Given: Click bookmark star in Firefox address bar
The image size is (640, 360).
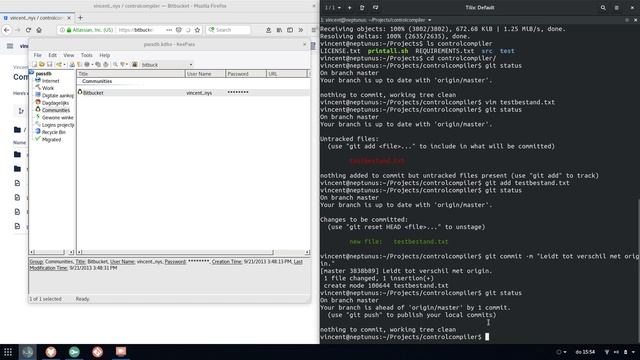Looking at the screenshot, I should point(198,30).
